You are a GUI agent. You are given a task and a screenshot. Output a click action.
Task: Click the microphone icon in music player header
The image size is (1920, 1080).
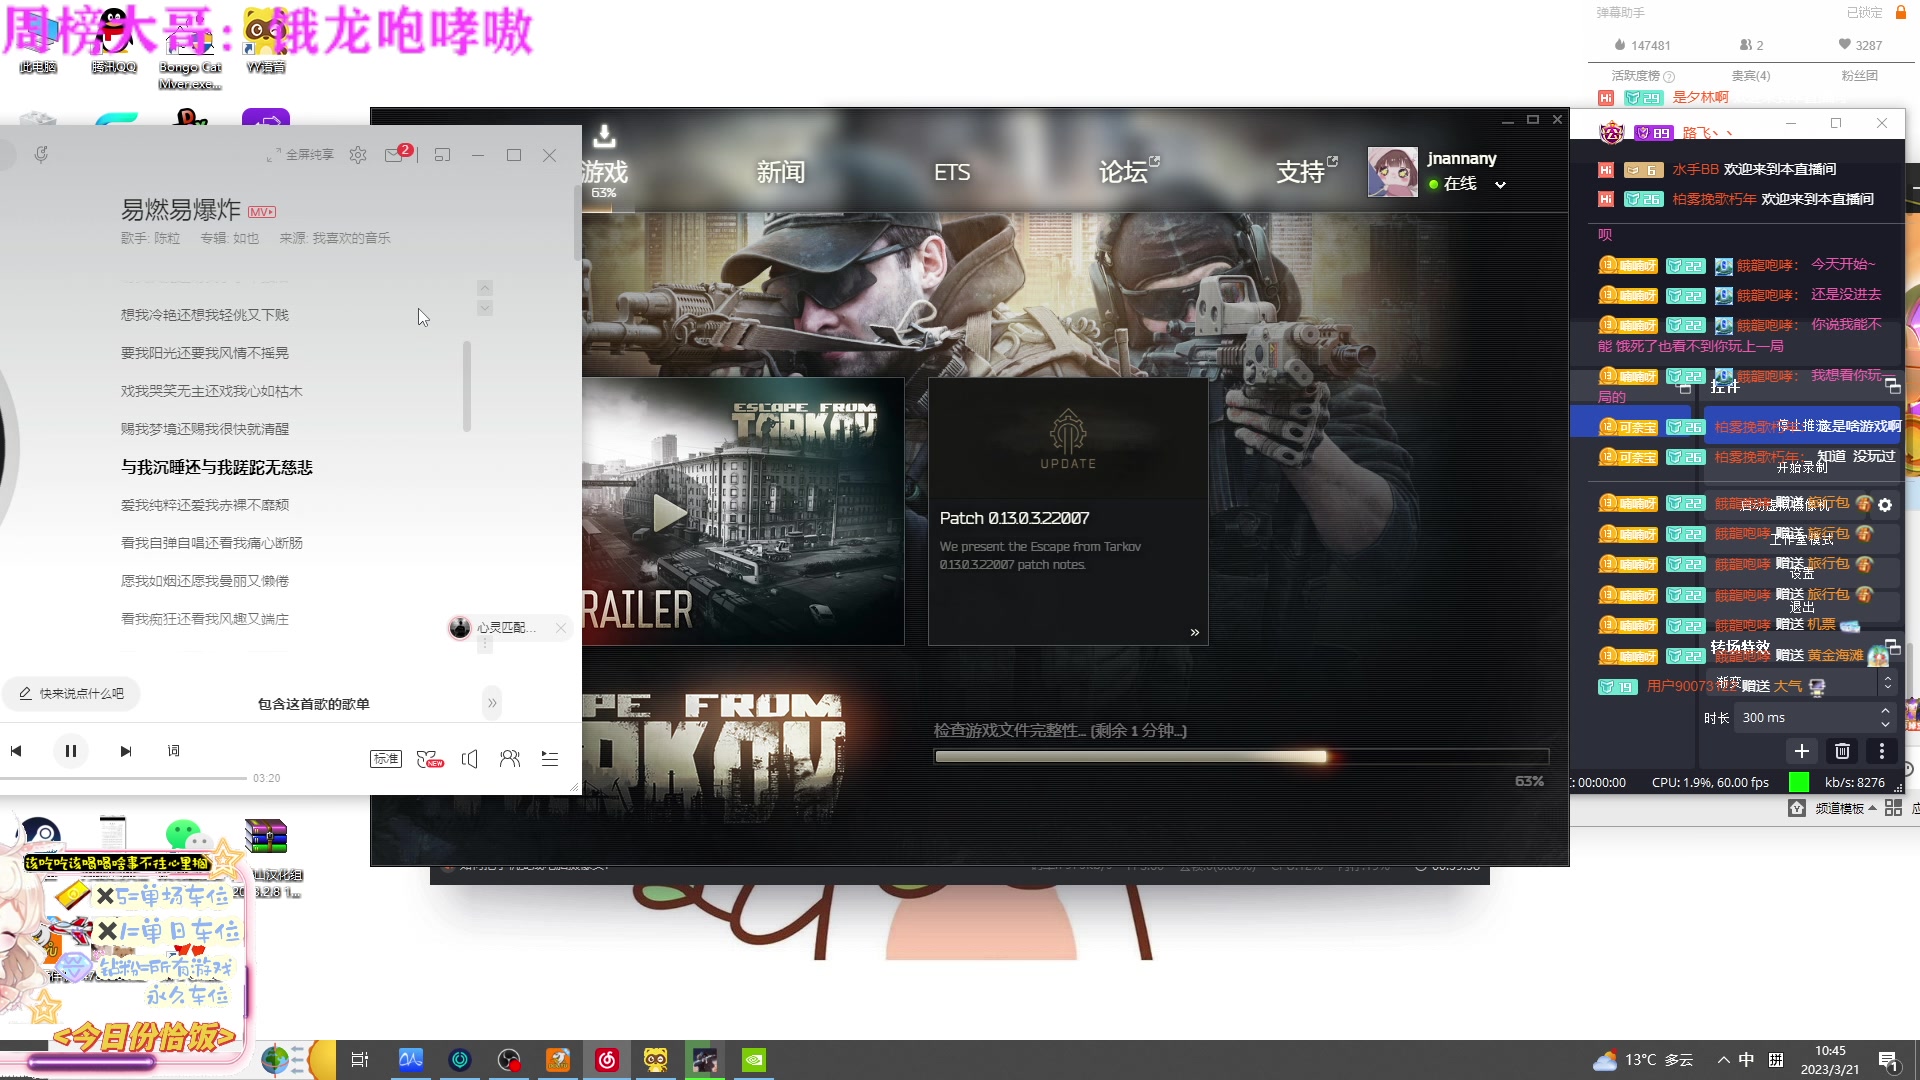(41, 155)
